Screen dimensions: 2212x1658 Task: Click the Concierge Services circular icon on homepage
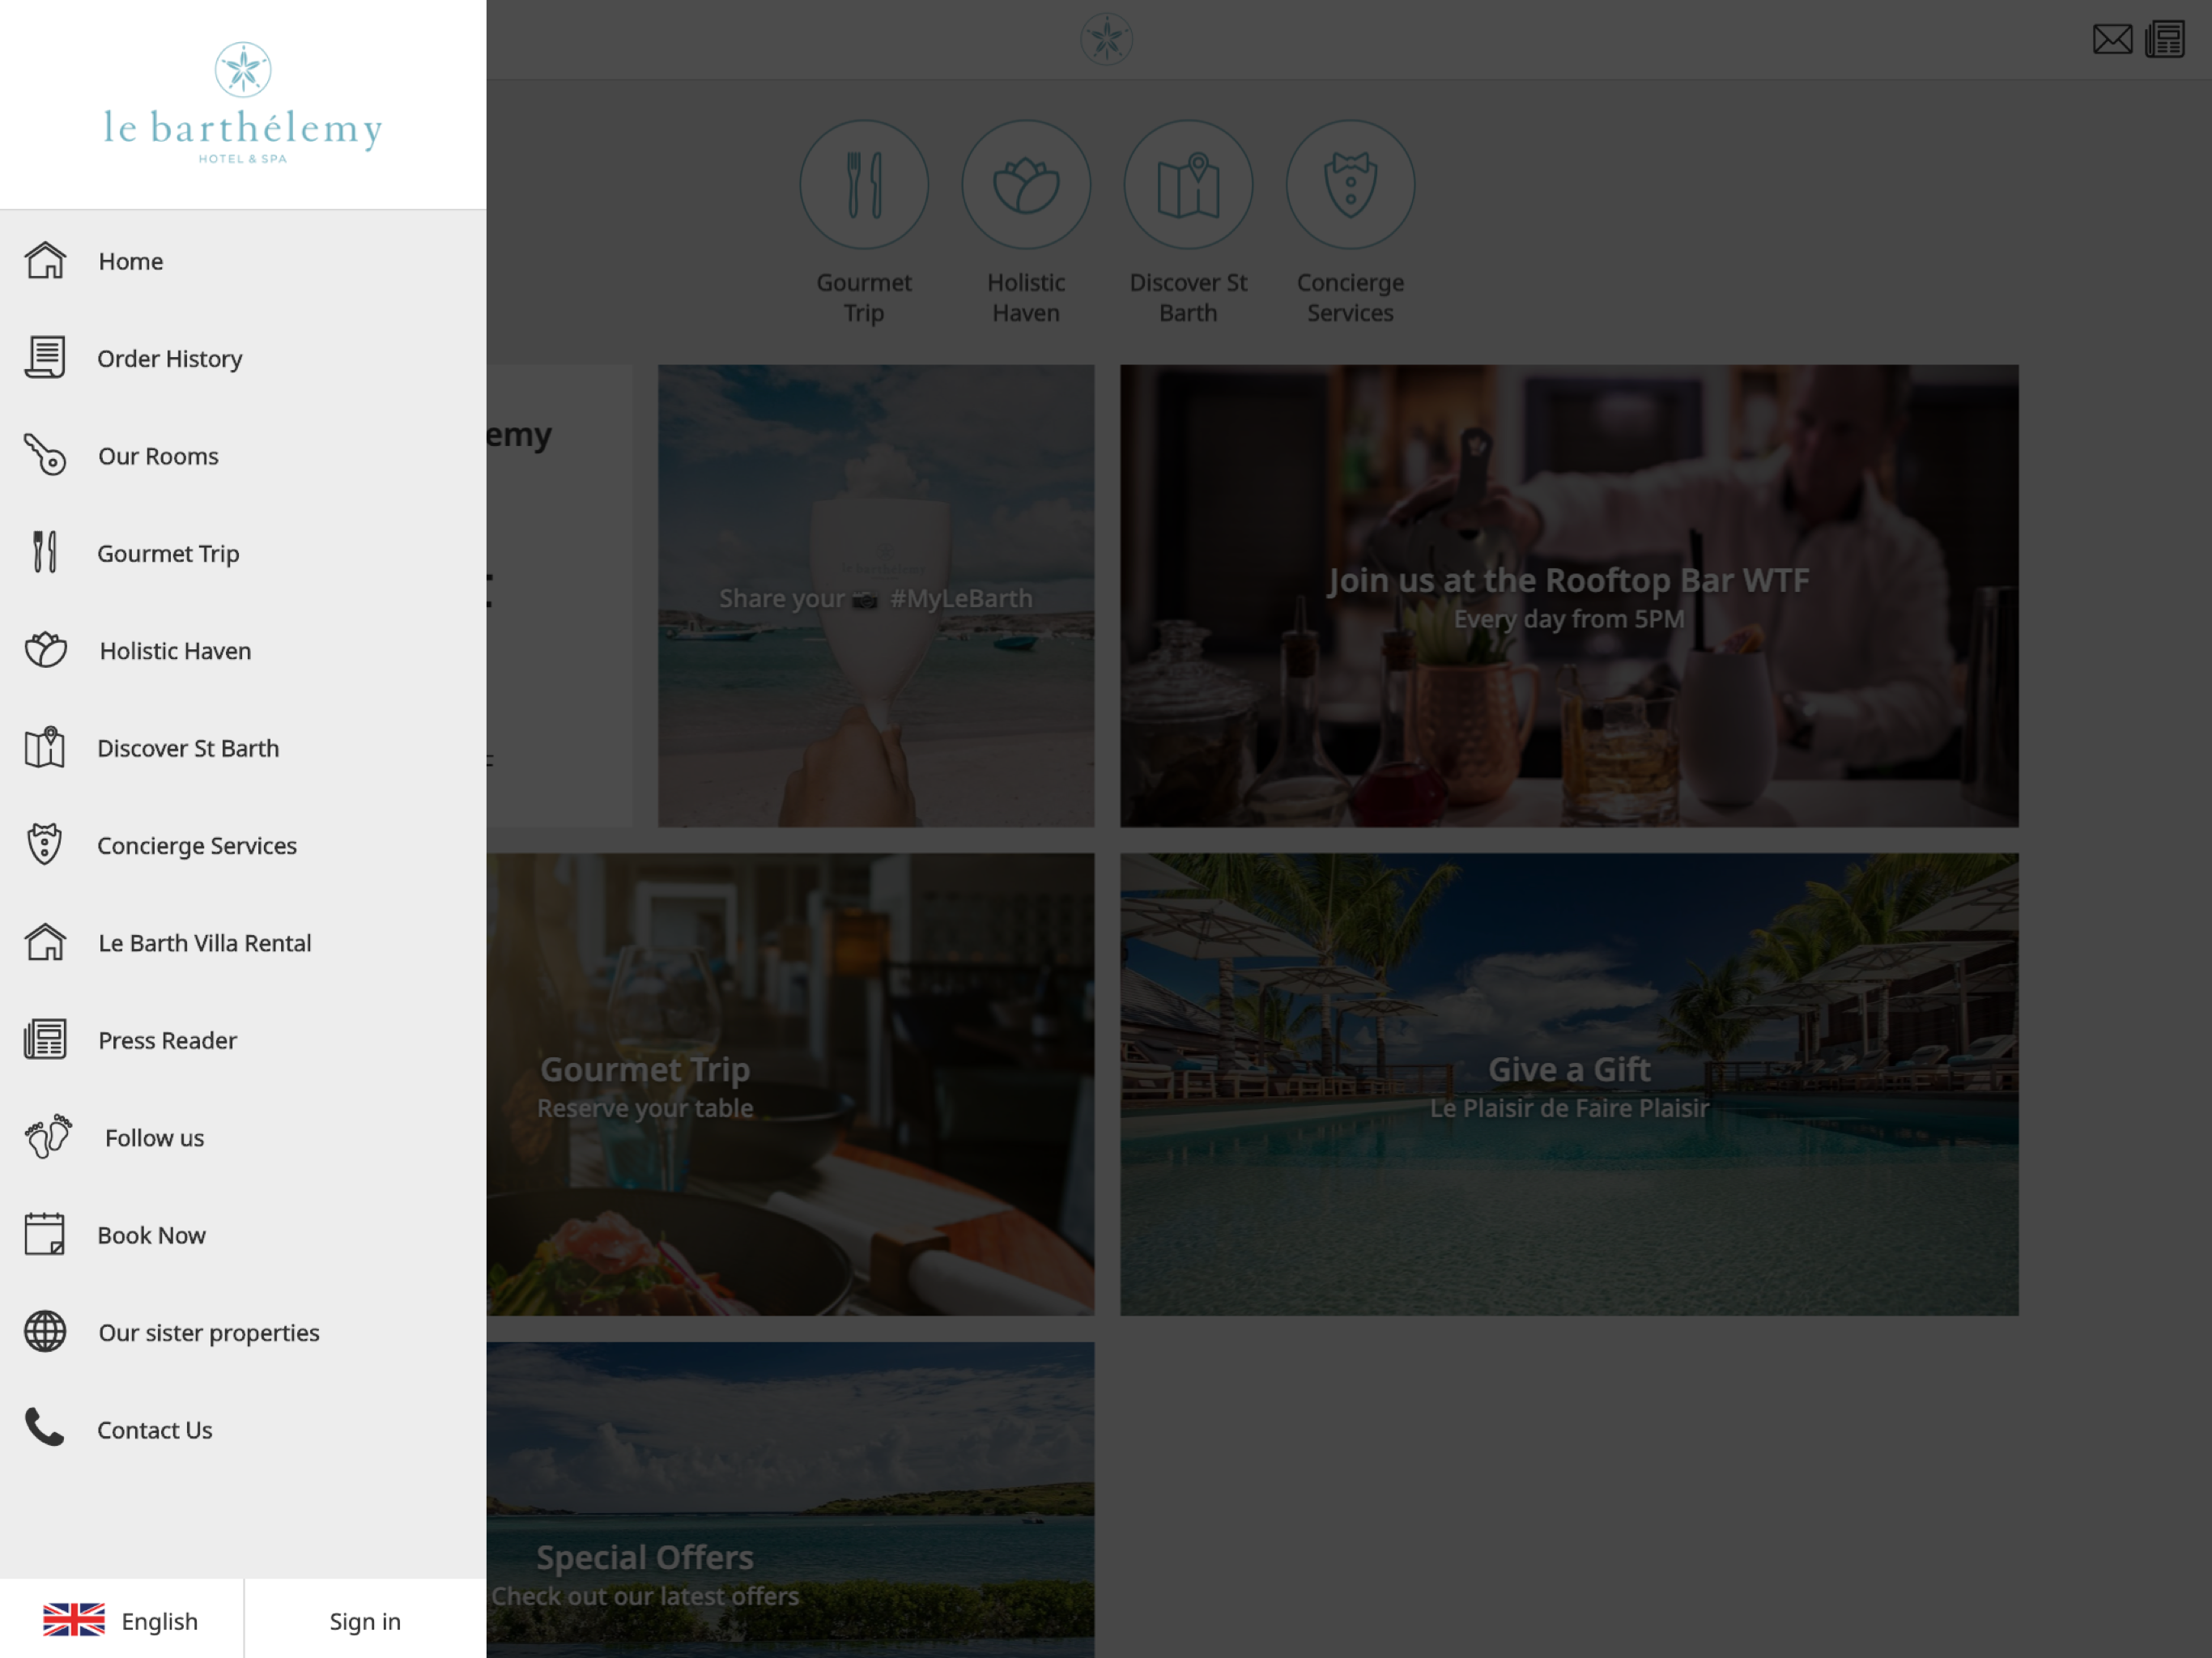pos(1350,185)
